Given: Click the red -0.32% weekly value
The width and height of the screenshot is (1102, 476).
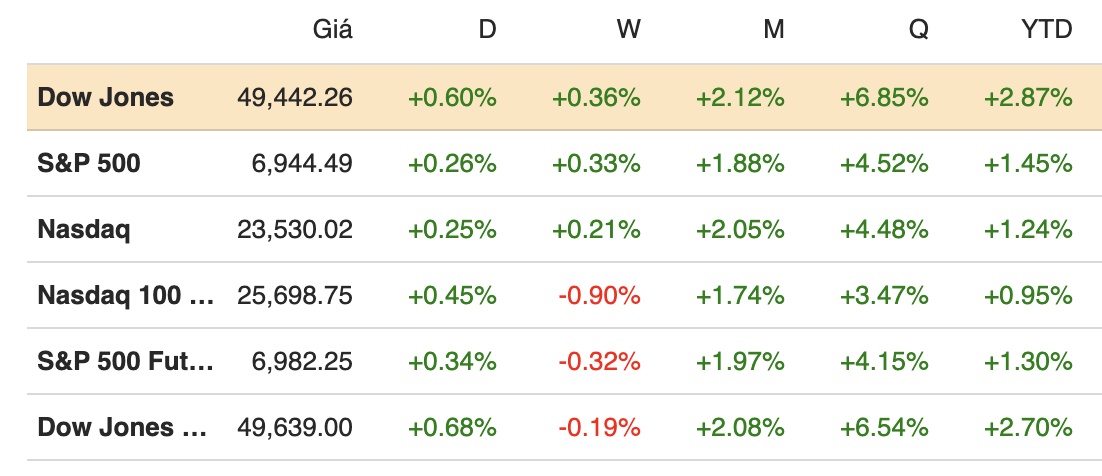Looking at the screenshot, I should point(599,361).
